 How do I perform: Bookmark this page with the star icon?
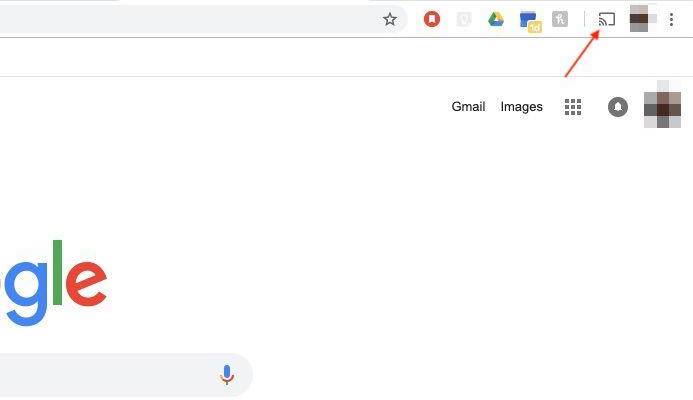click(389, 19)
